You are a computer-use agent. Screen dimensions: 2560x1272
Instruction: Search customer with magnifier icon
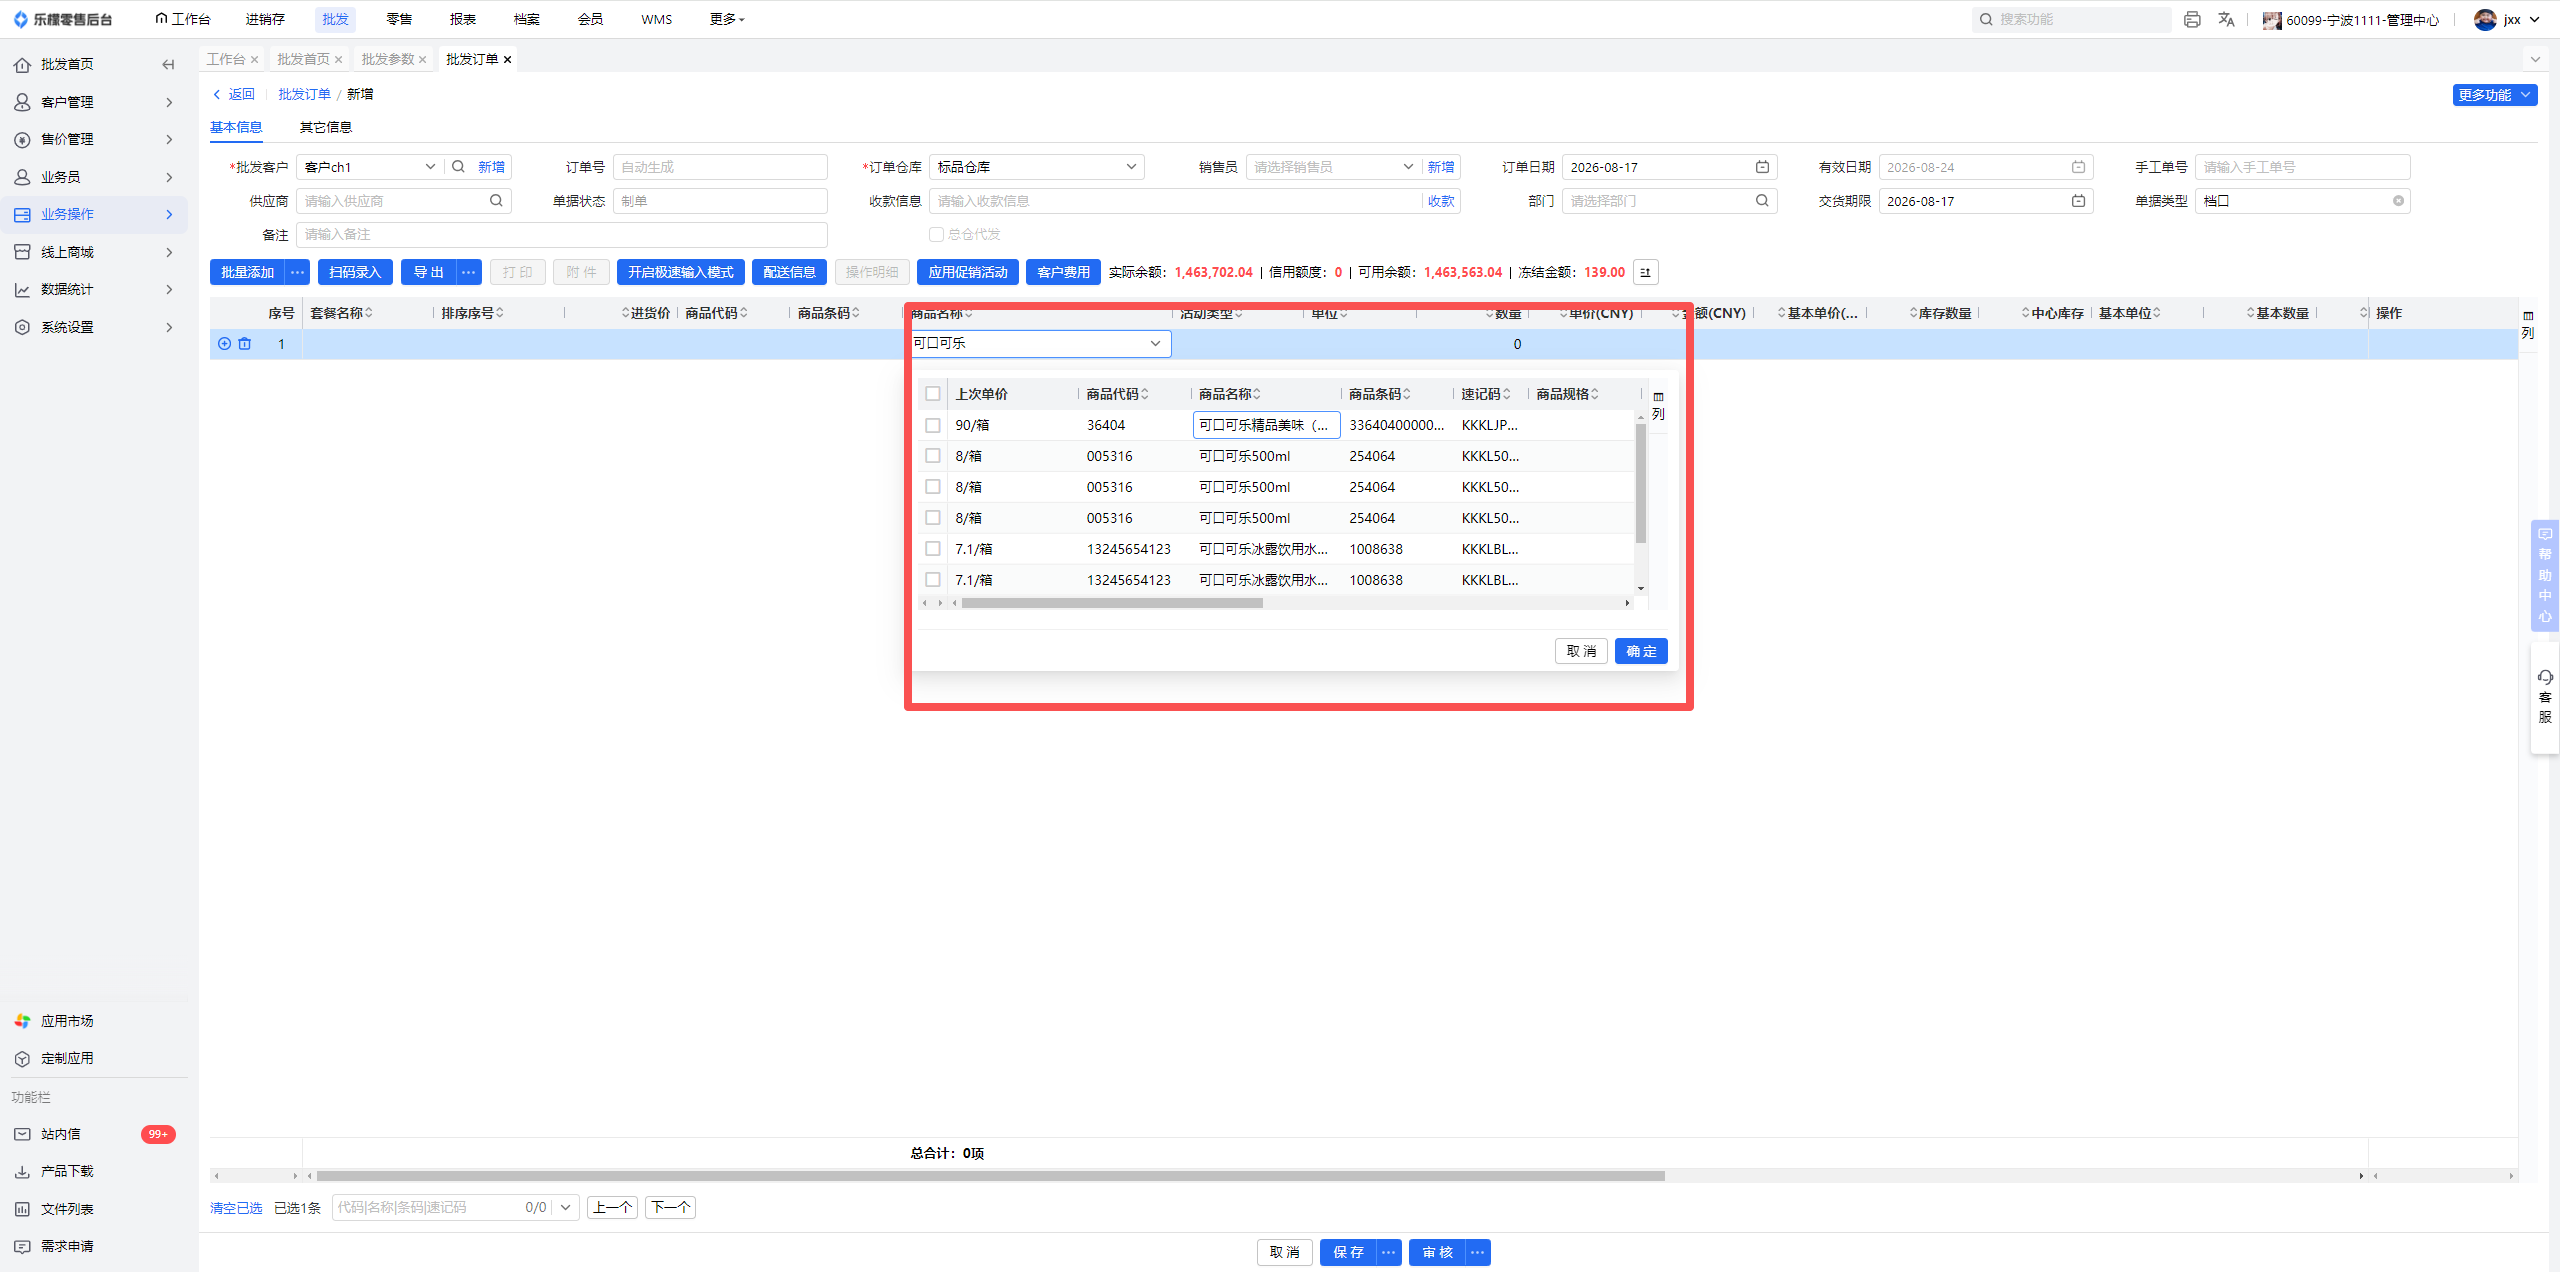click(458, 167)
